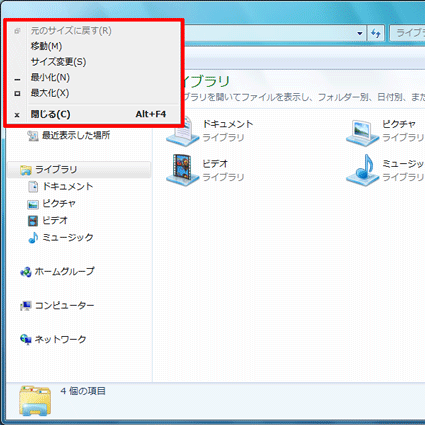Image resolution: width=425 pixels, height=425 pixels.
Task: Click the コンピューター monitor icon
Action: pos(26,306)
